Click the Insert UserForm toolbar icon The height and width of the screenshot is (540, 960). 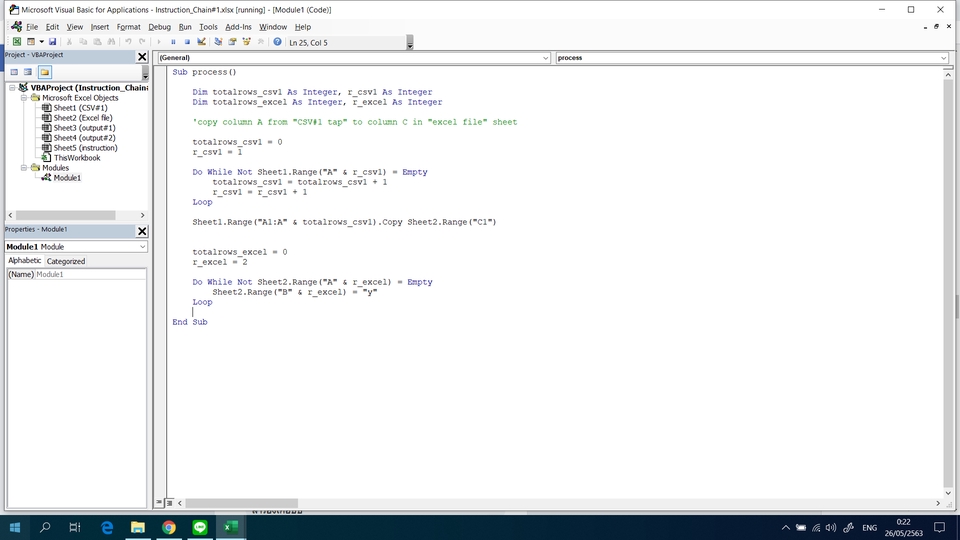click(x=30, y=42)
